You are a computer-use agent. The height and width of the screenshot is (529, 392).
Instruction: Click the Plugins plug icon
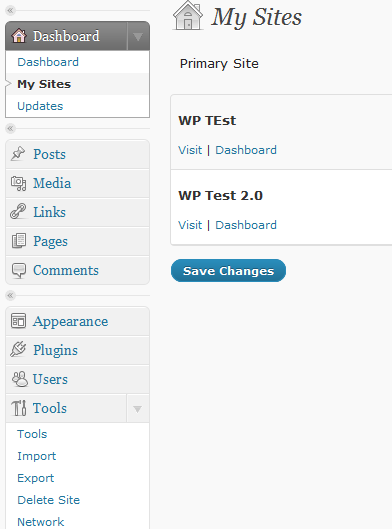(18, 350)
